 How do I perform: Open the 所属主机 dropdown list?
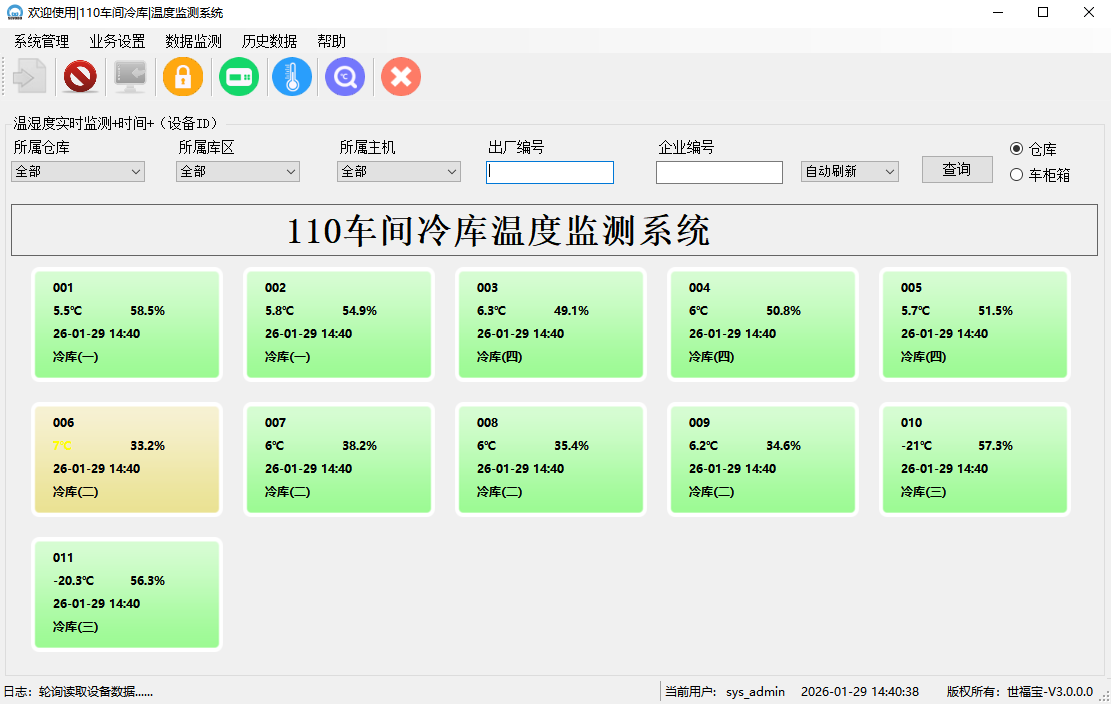(399, 172)
